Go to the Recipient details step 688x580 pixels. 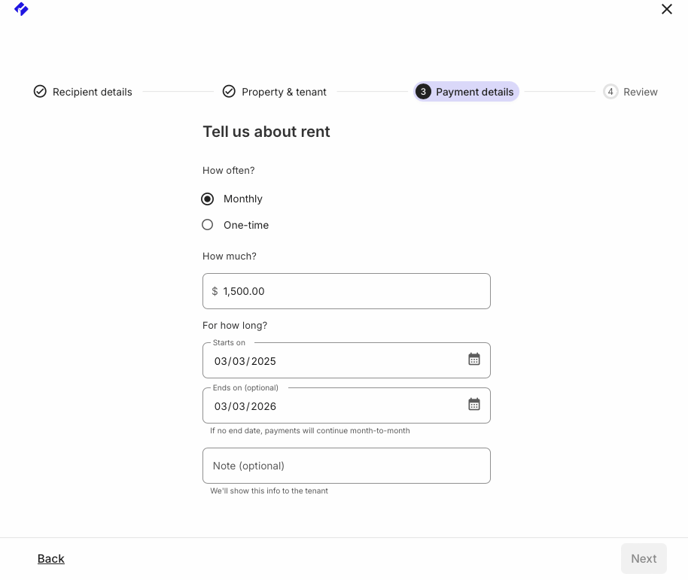coord(92,92)
